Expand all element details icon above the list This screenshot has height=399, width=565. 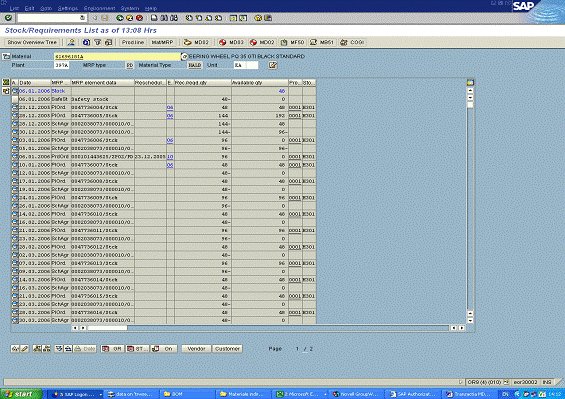pos(6,83)
